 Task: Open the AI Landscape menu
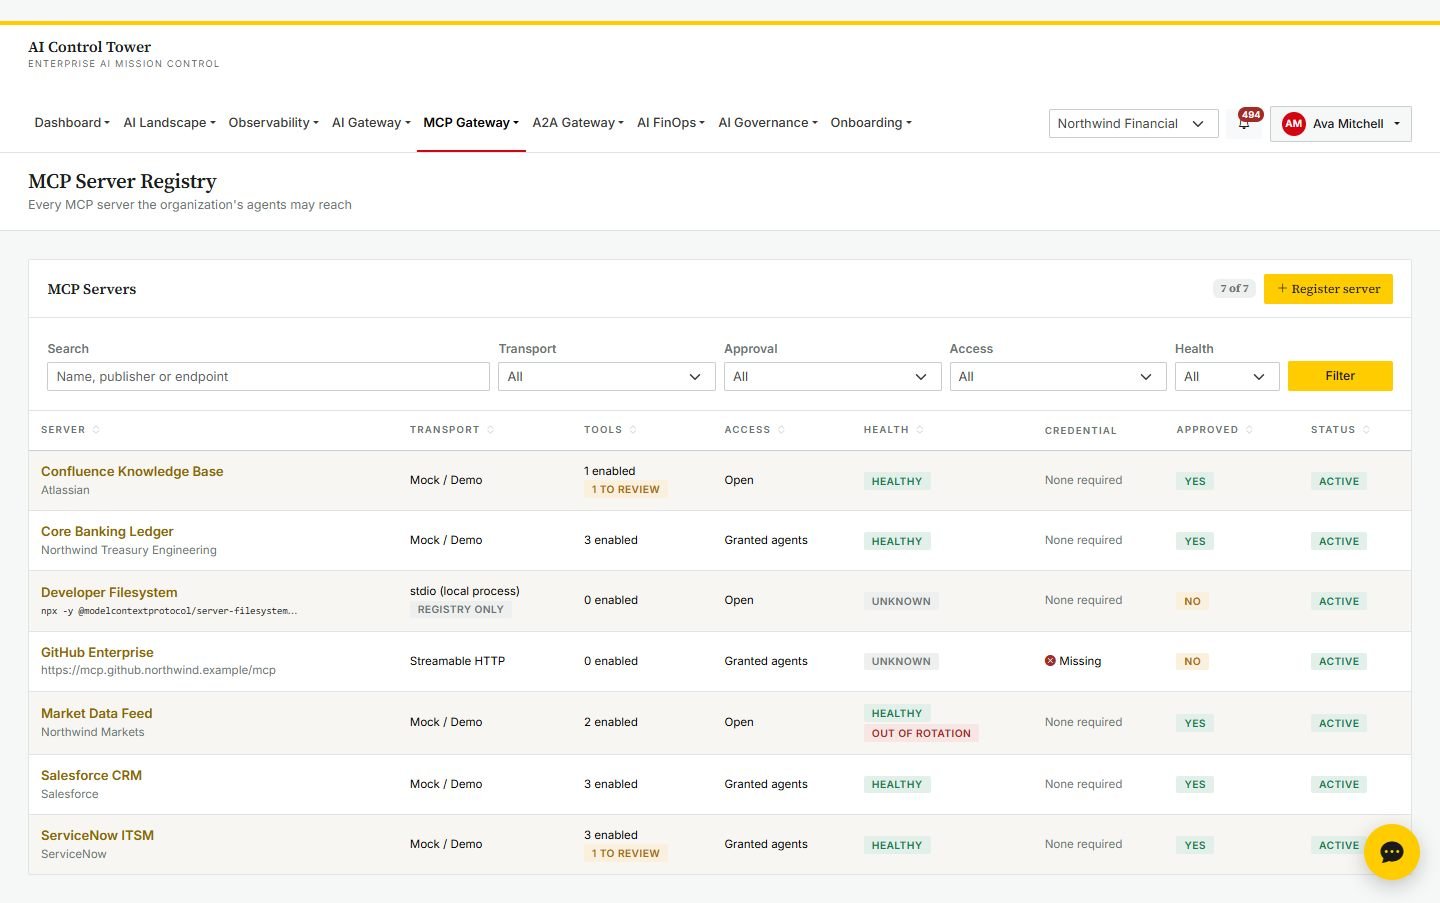tap(169, 123)
